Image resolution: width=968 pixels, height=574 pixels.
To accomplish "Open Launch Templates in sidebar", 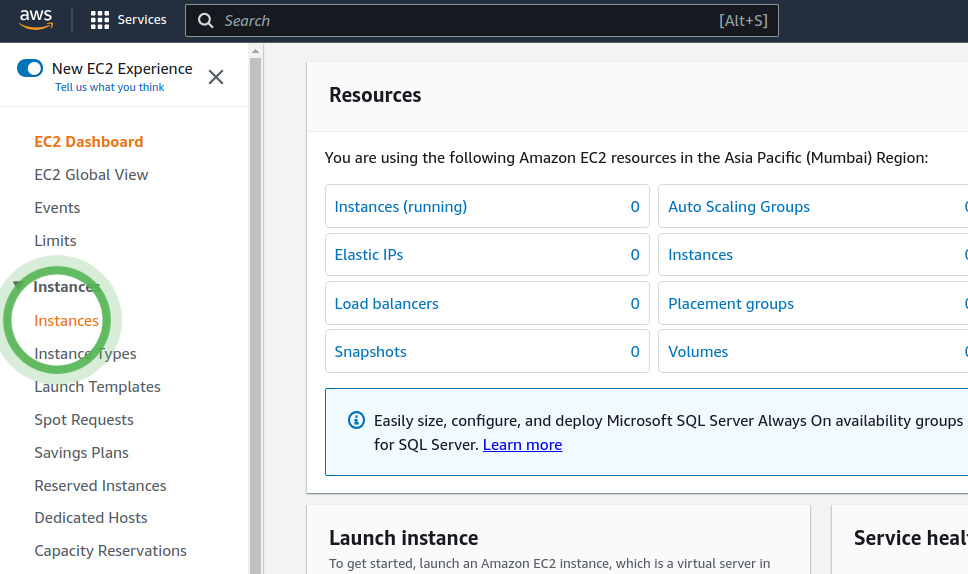I will click(97, 387).
